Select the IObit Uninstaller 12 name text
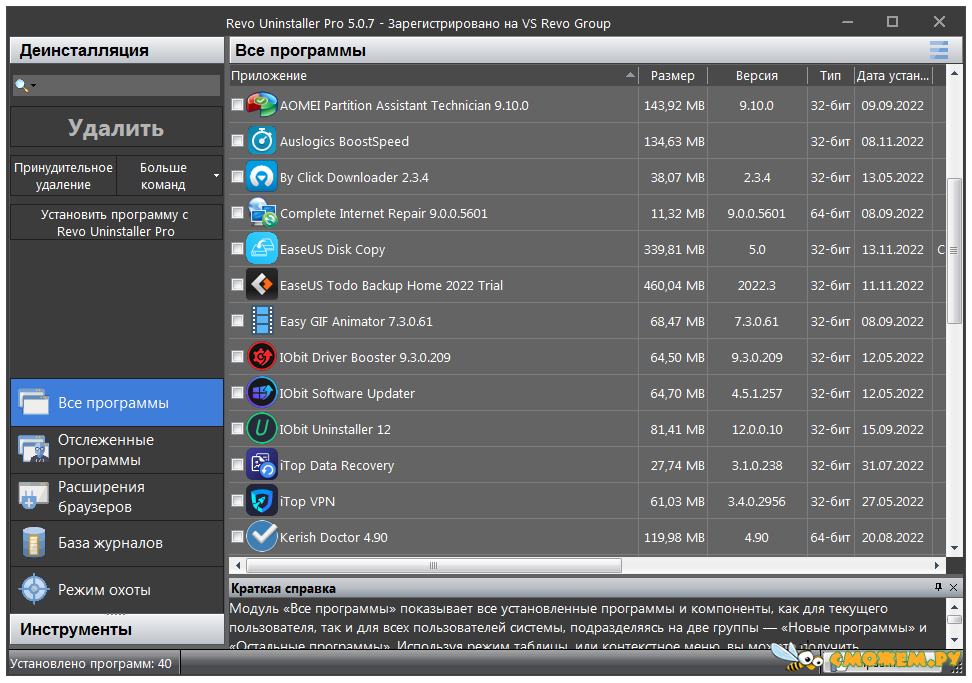The image size is (972, 683). [x=335, y=430]
